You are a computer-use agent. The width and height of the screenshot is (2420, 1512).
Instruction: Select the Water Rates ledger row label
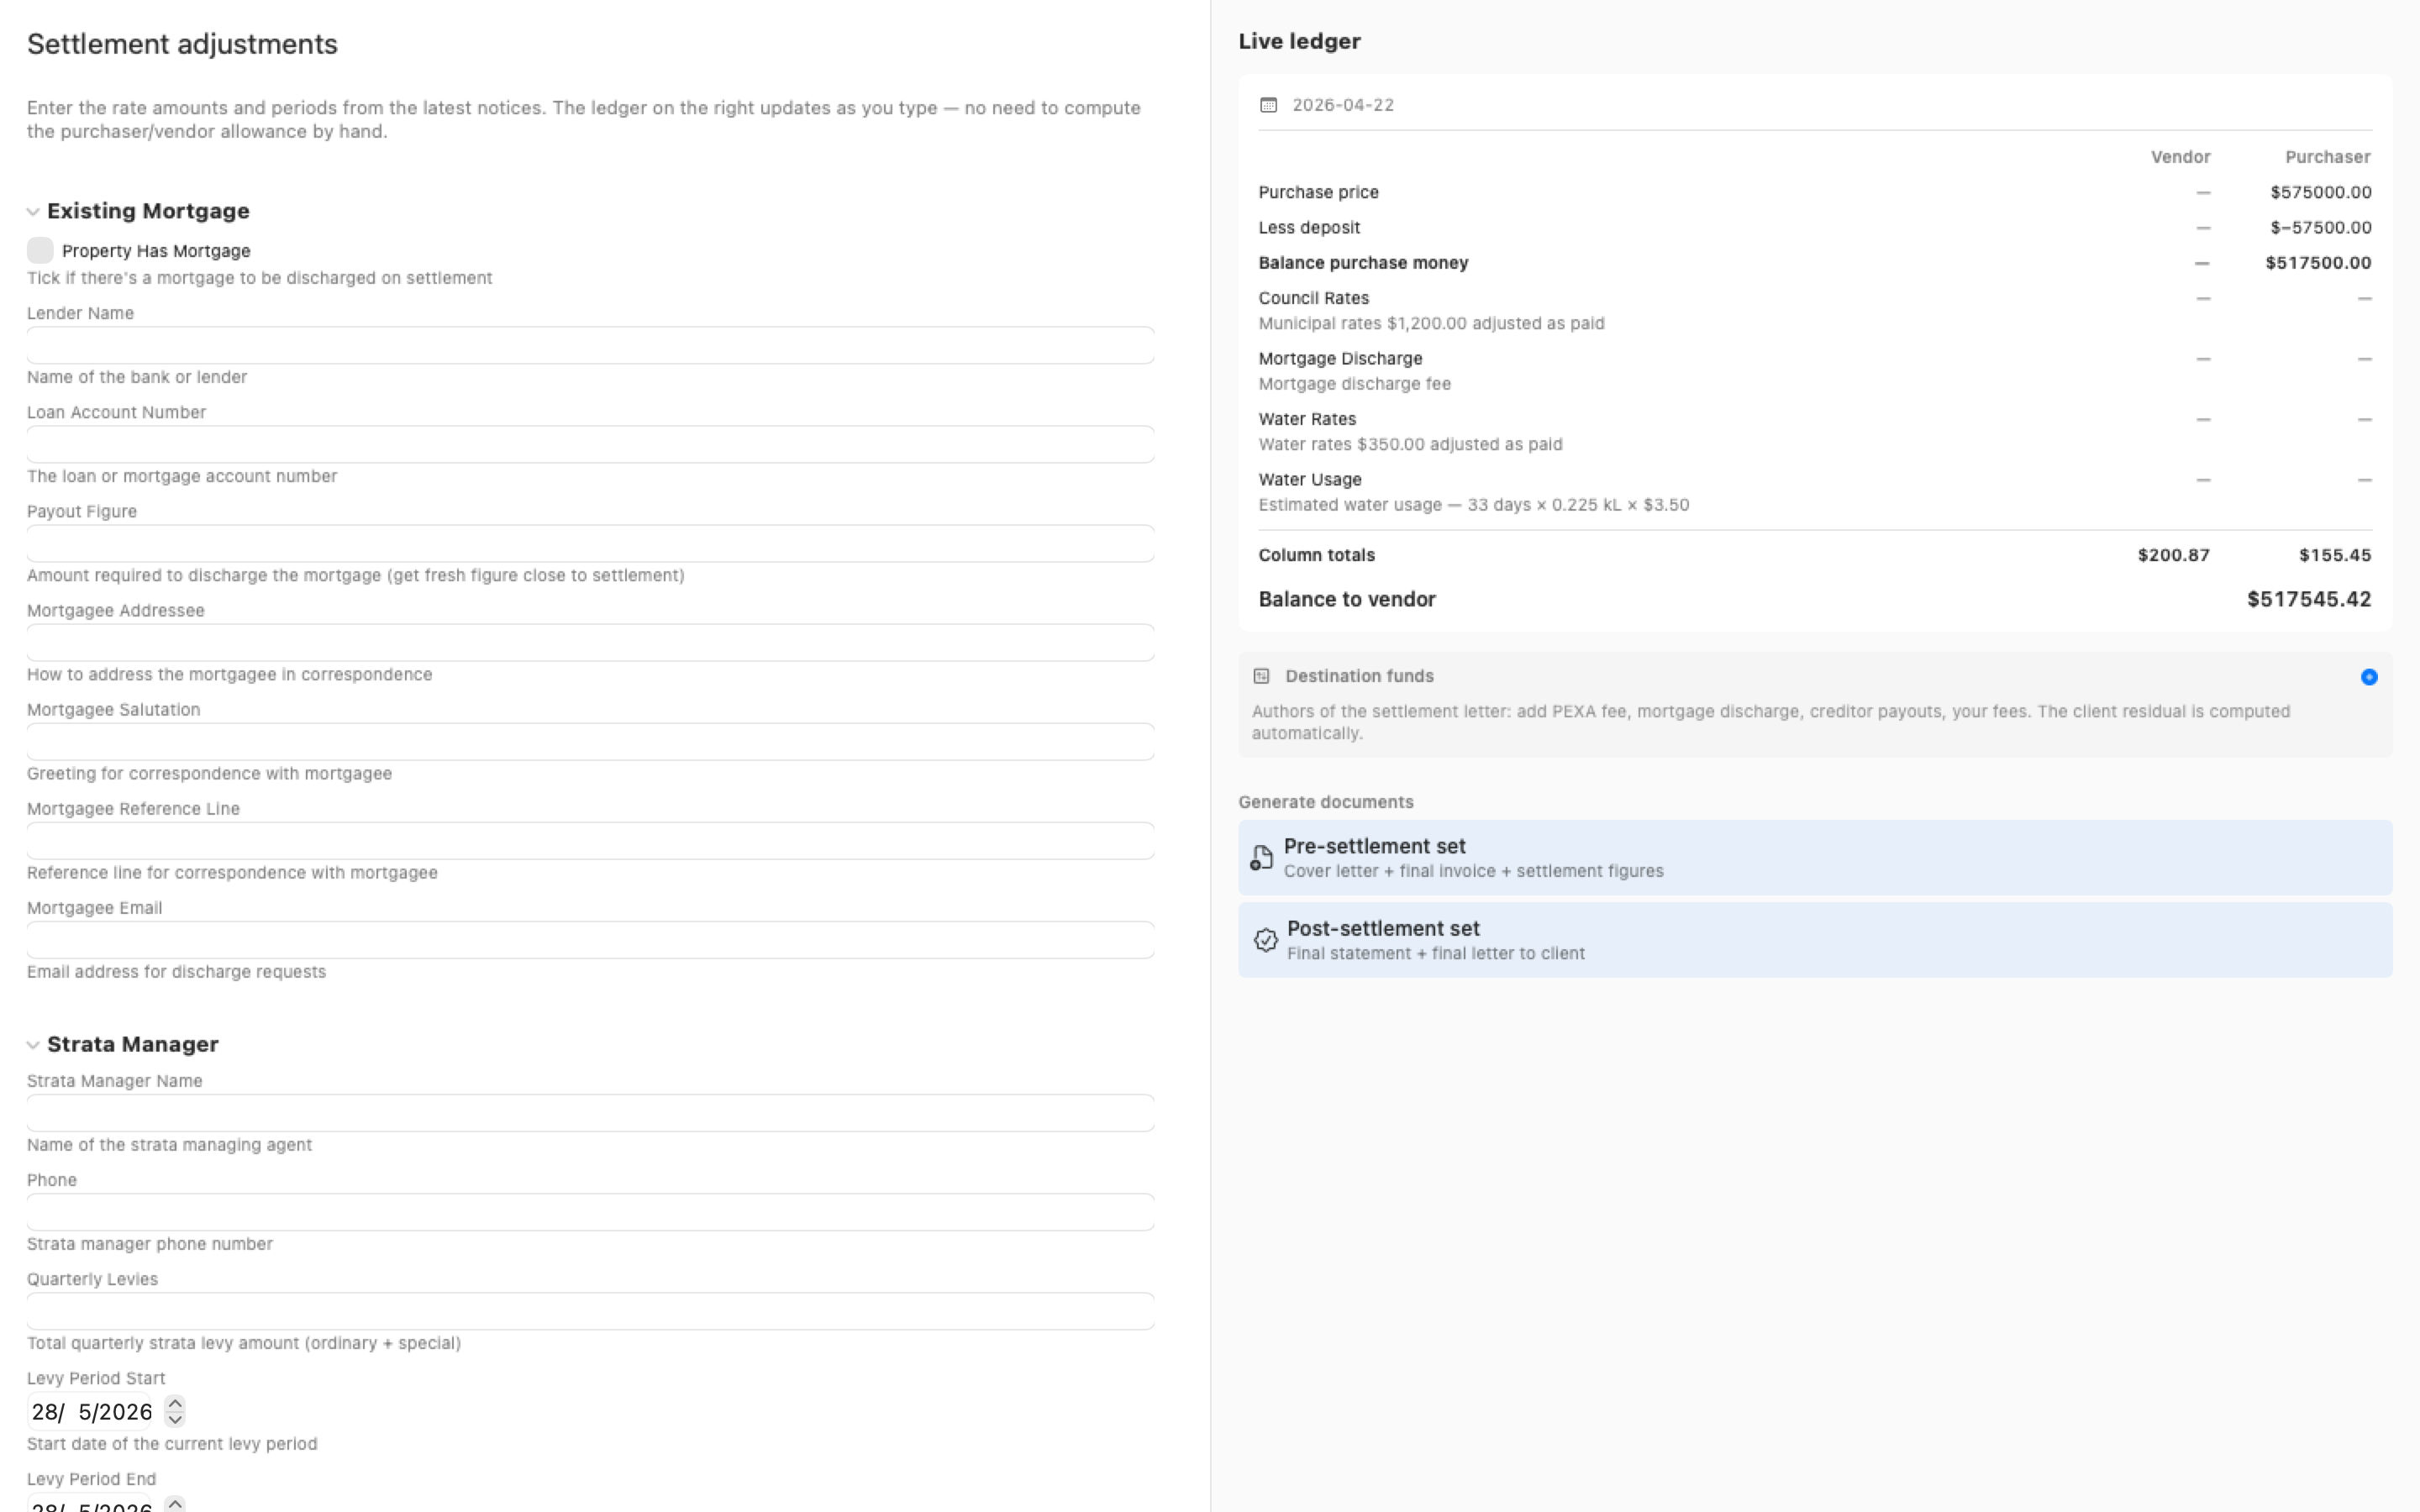point(1307,419)
